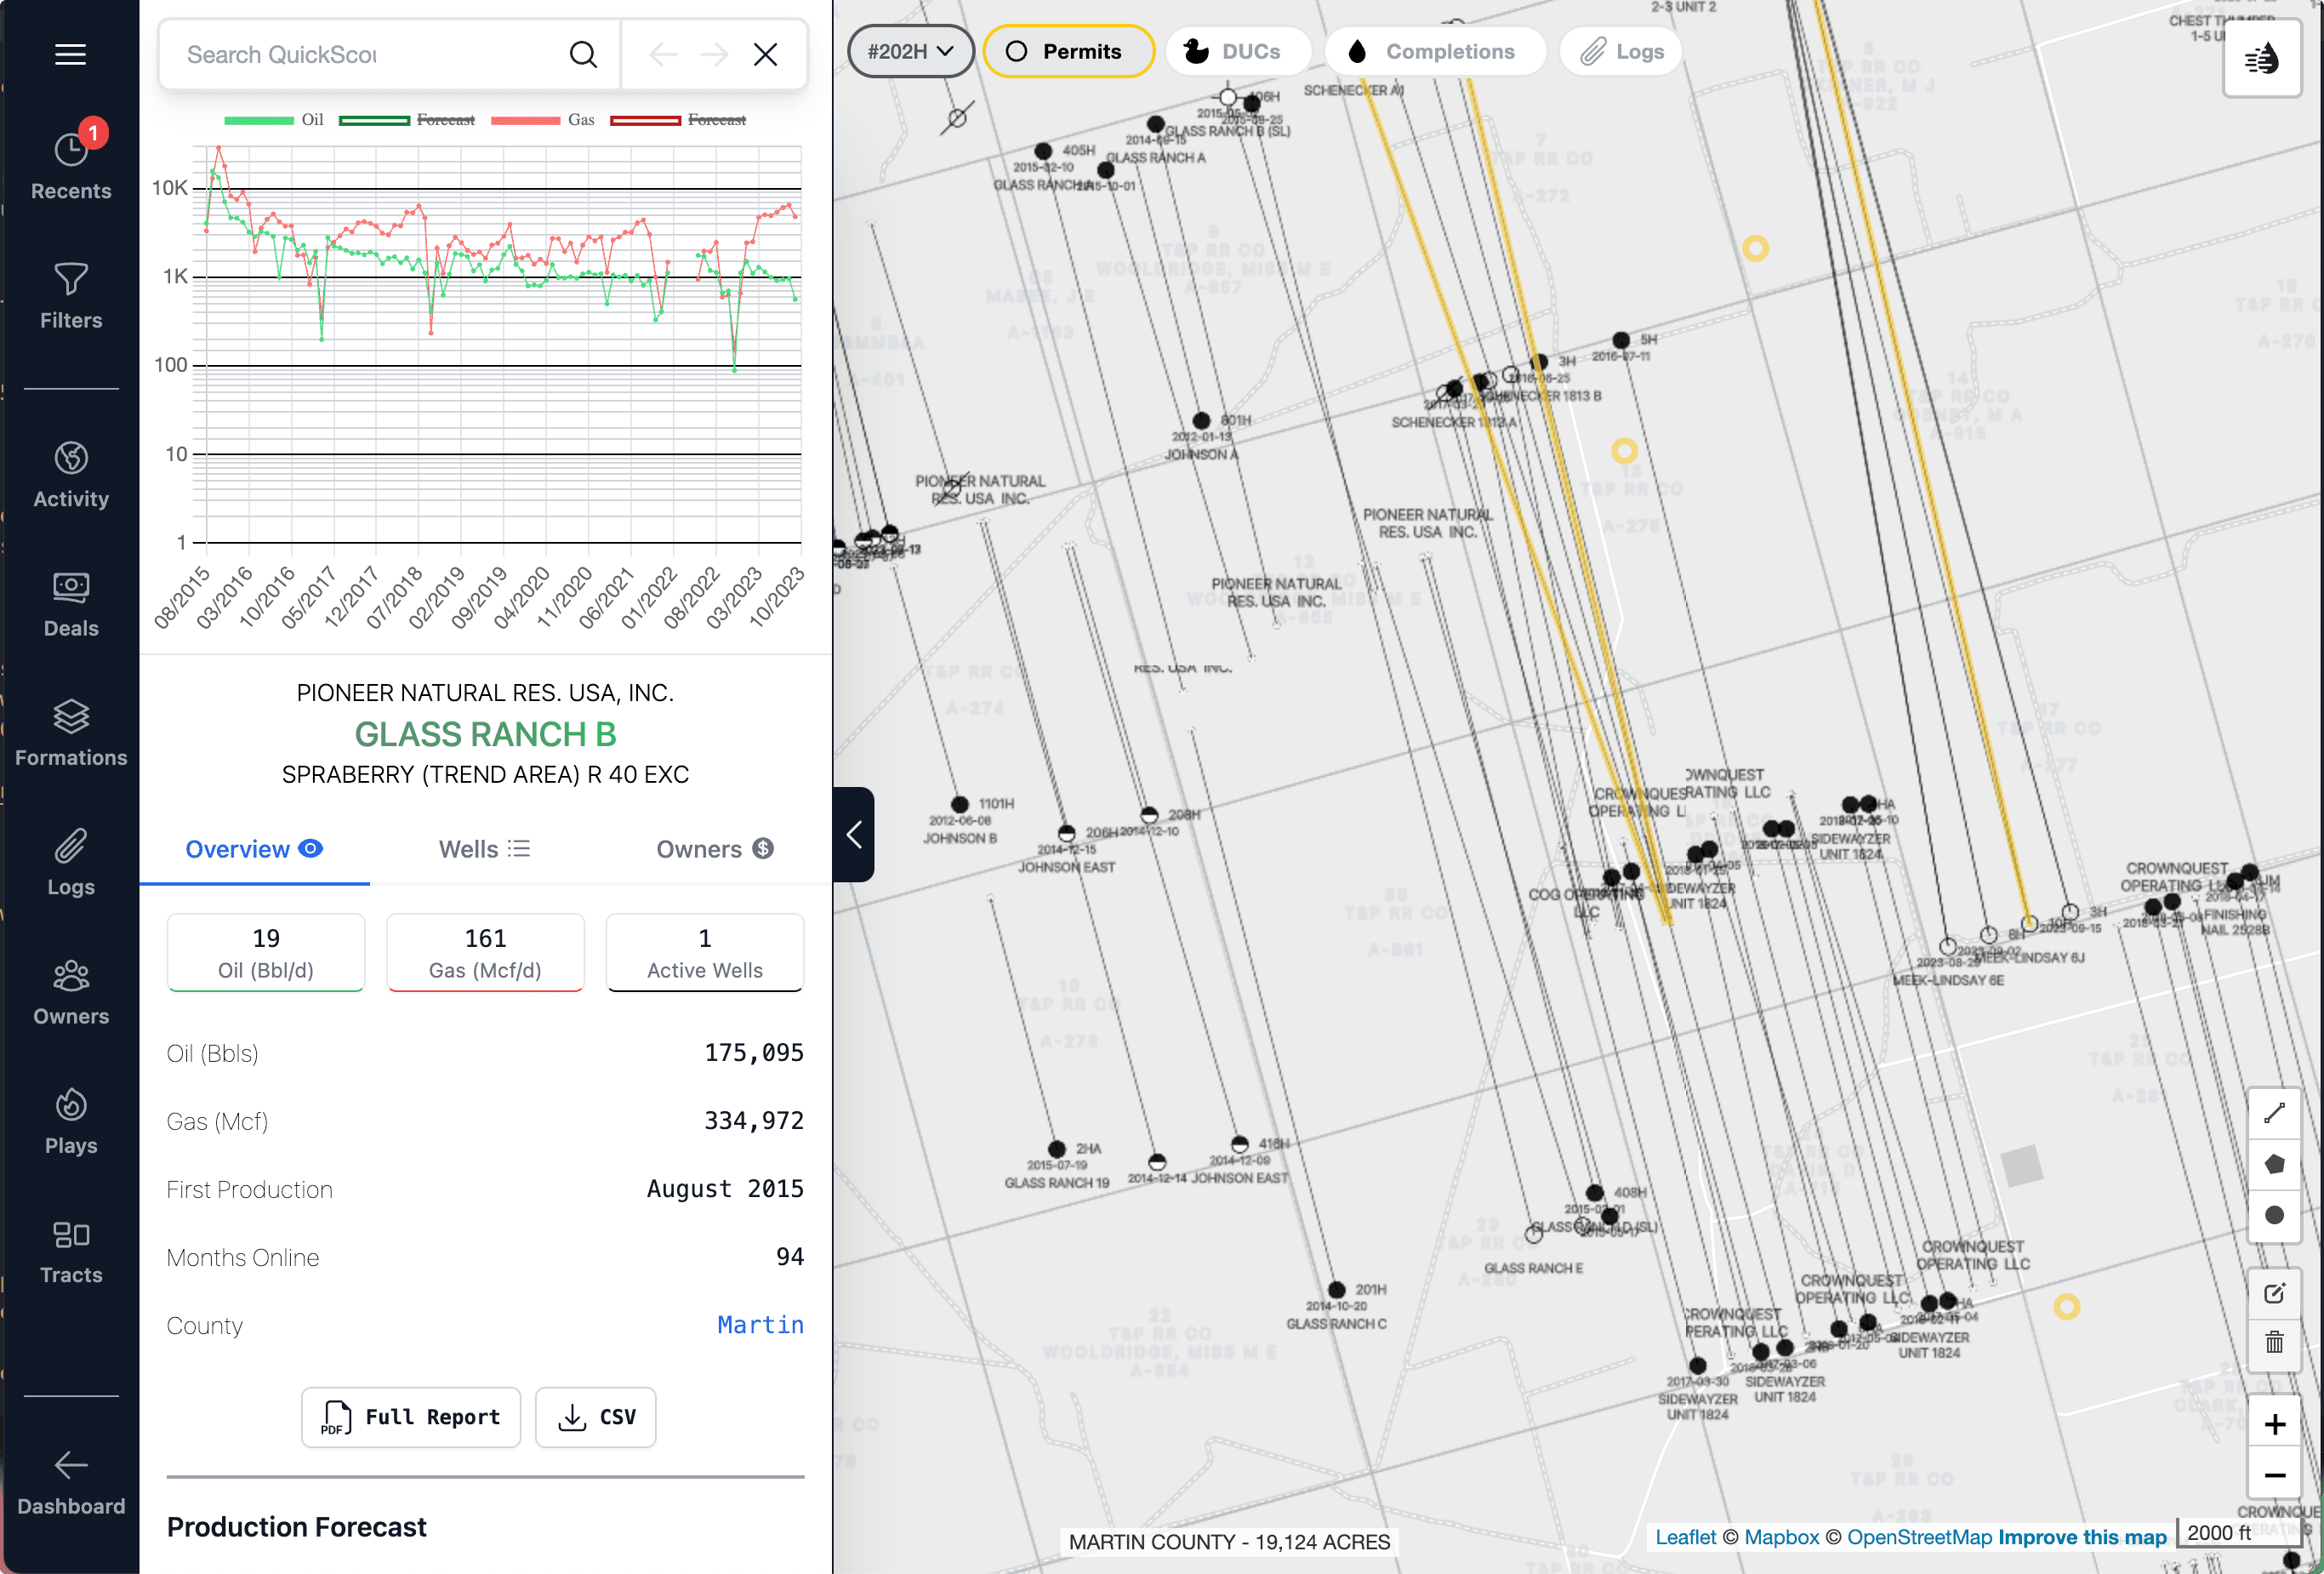Click the Owners sidebar icon
This screenshot has height=1574, width=2324.
[x=71, y=991]
